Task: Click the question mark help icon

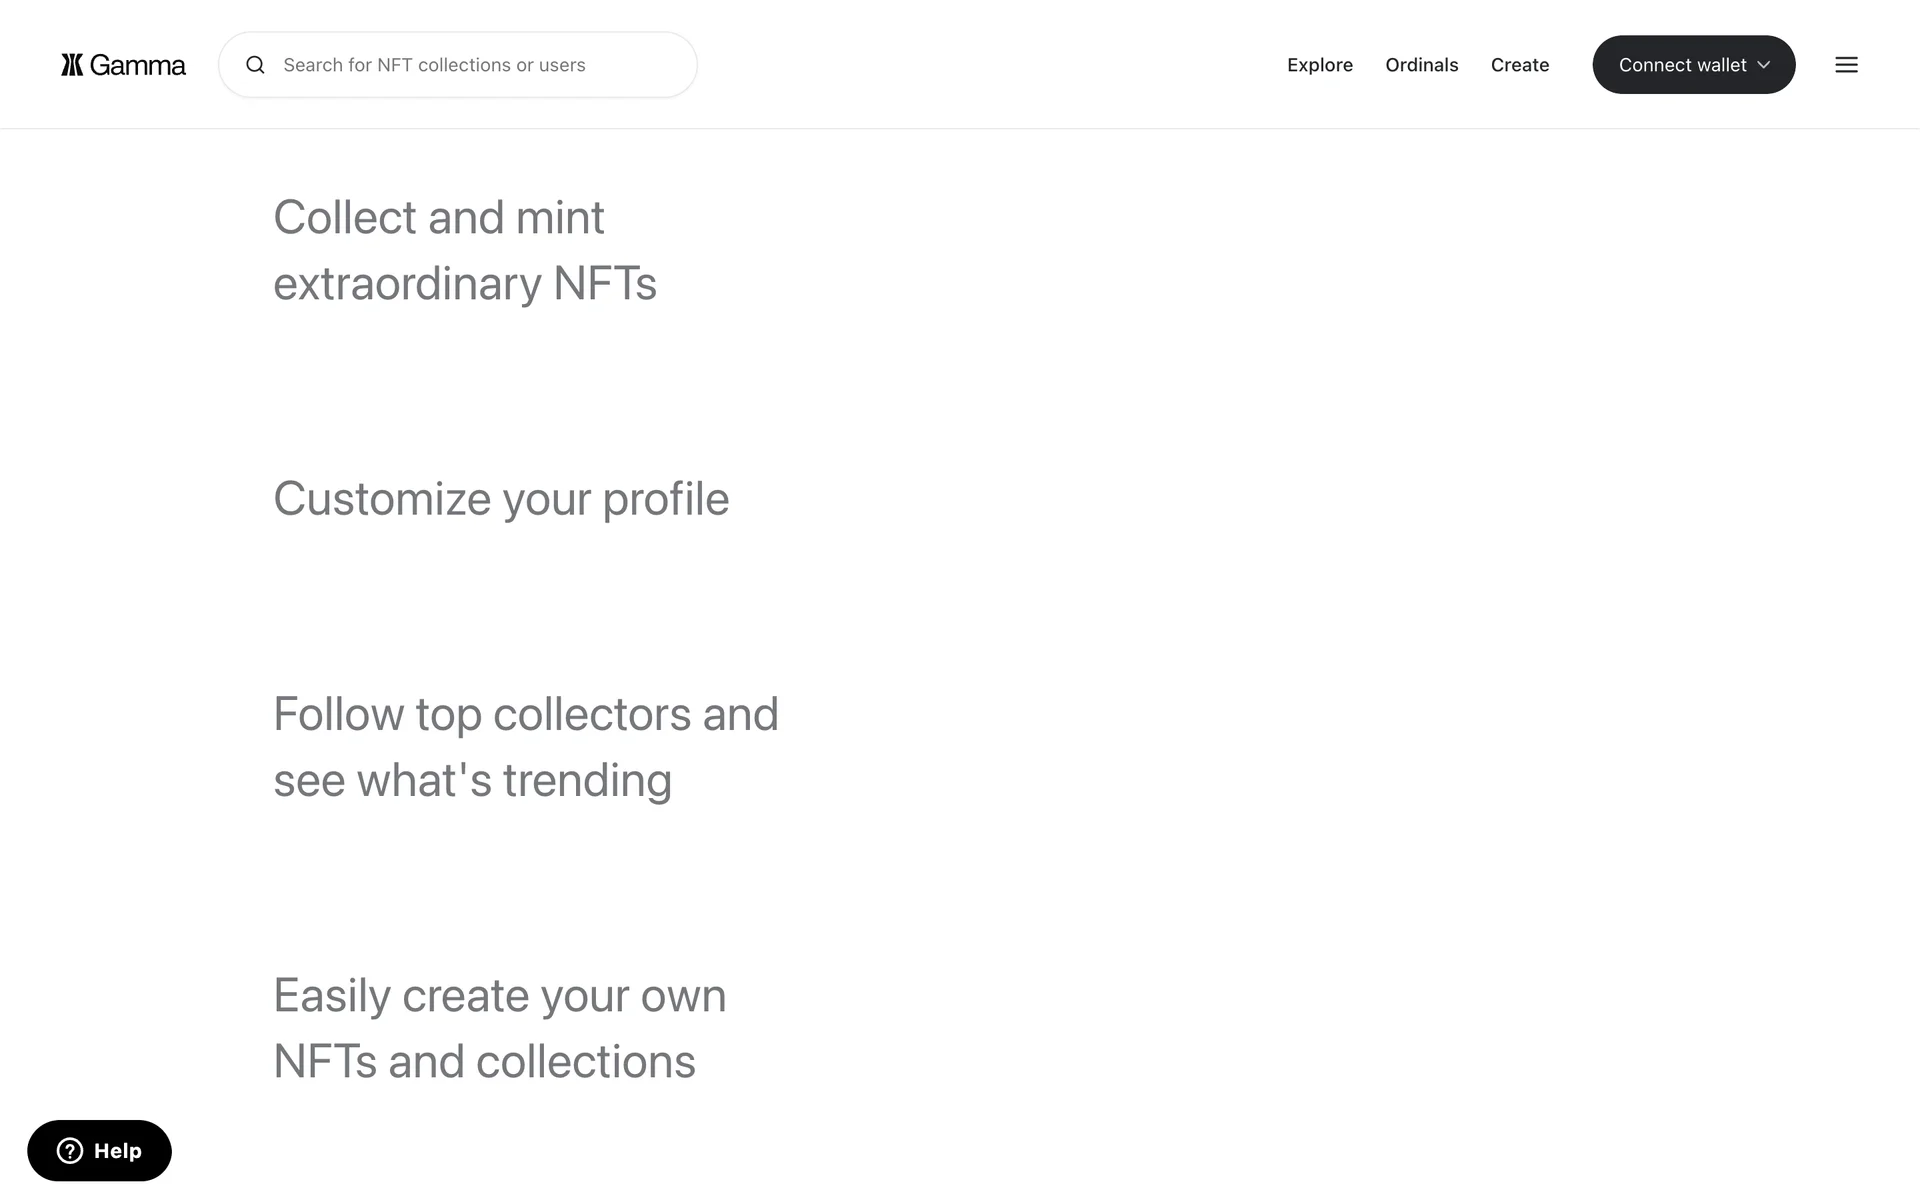Action: (70, 1151)
